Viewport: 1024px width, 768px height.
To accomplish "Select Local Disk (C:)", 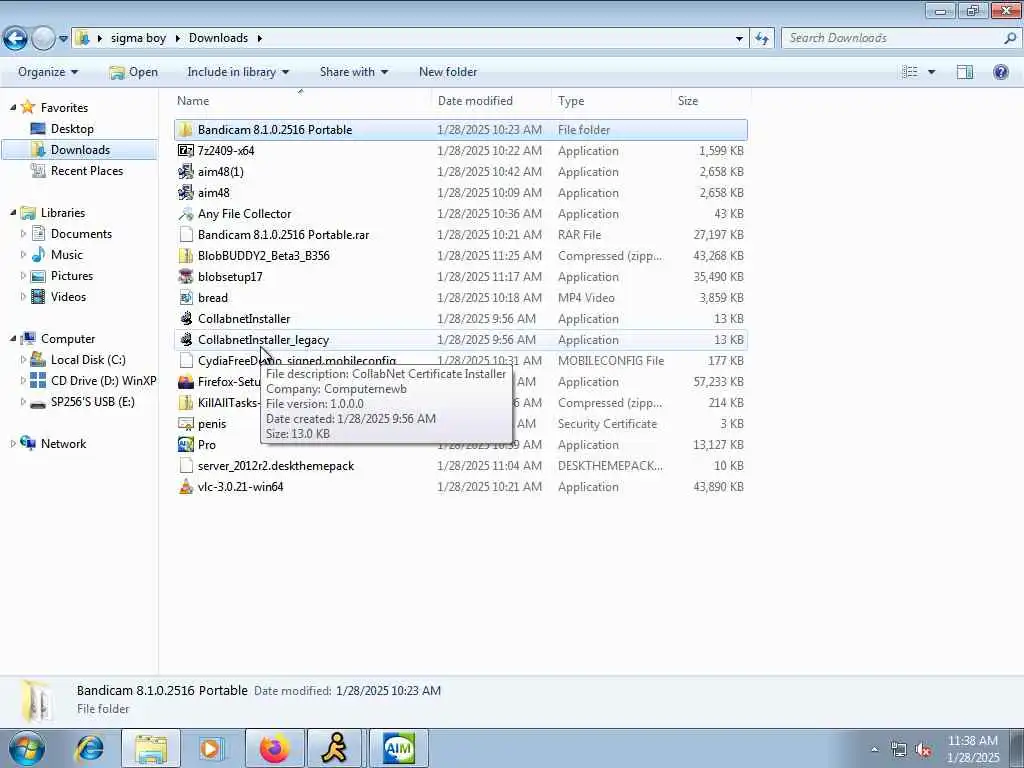I will click(x=88, y=359).
